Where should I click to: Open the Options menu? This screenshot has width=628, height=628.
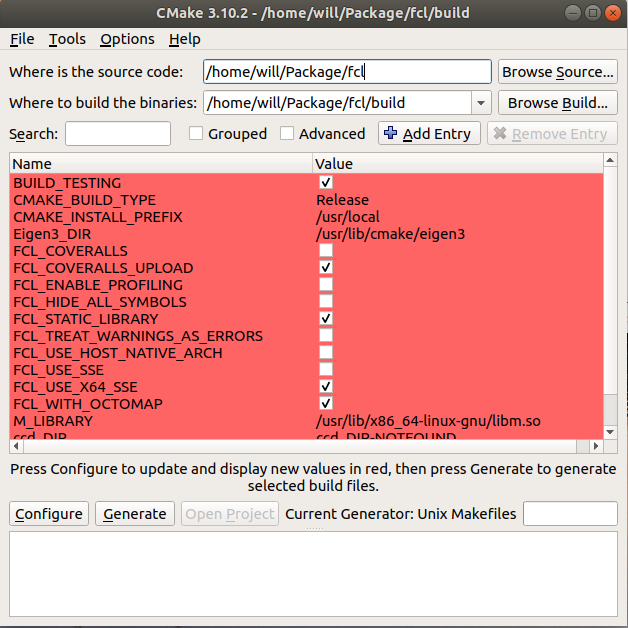[x=127, y=39]
